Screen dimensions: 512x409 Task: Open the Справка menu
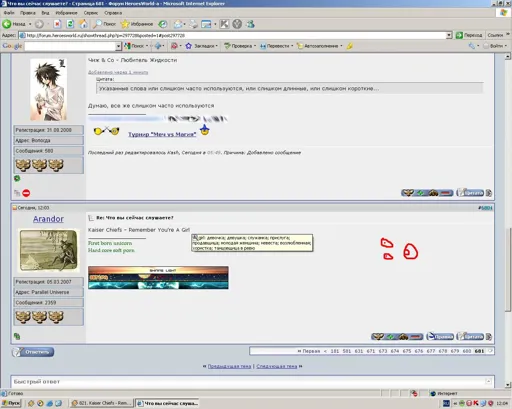[x=113, y=13]
